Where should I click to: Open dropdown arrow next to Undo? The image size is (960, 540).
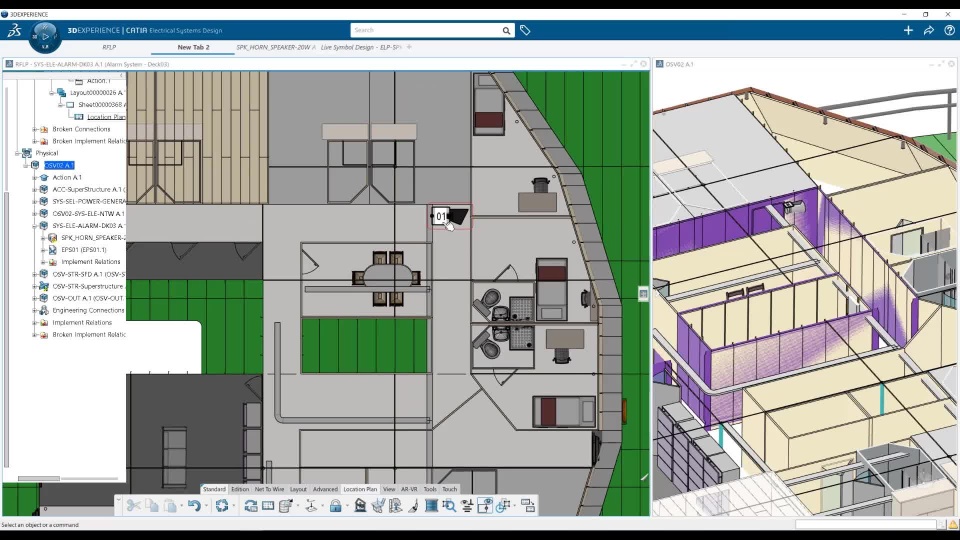coord(206,506)
